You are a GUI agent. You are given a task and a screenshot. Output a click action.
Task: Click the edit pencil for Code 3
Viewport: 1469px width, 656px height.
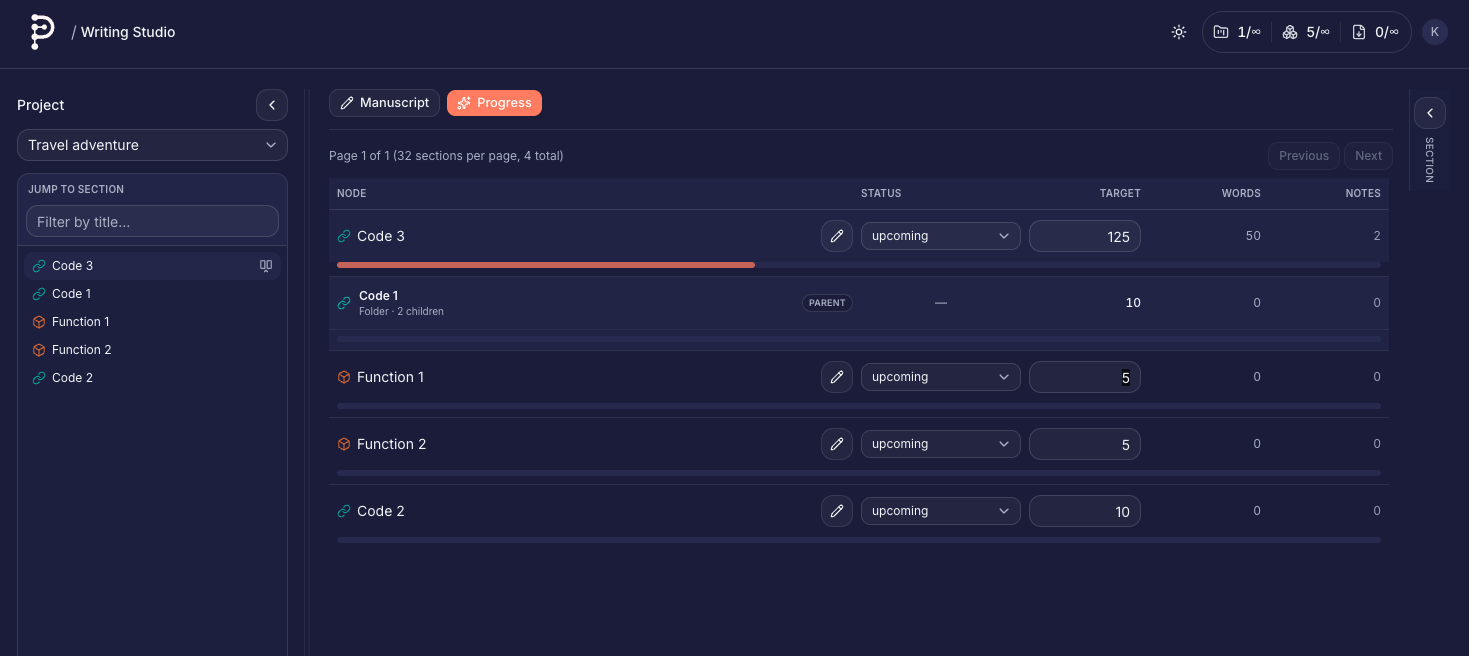click(837, 236)
